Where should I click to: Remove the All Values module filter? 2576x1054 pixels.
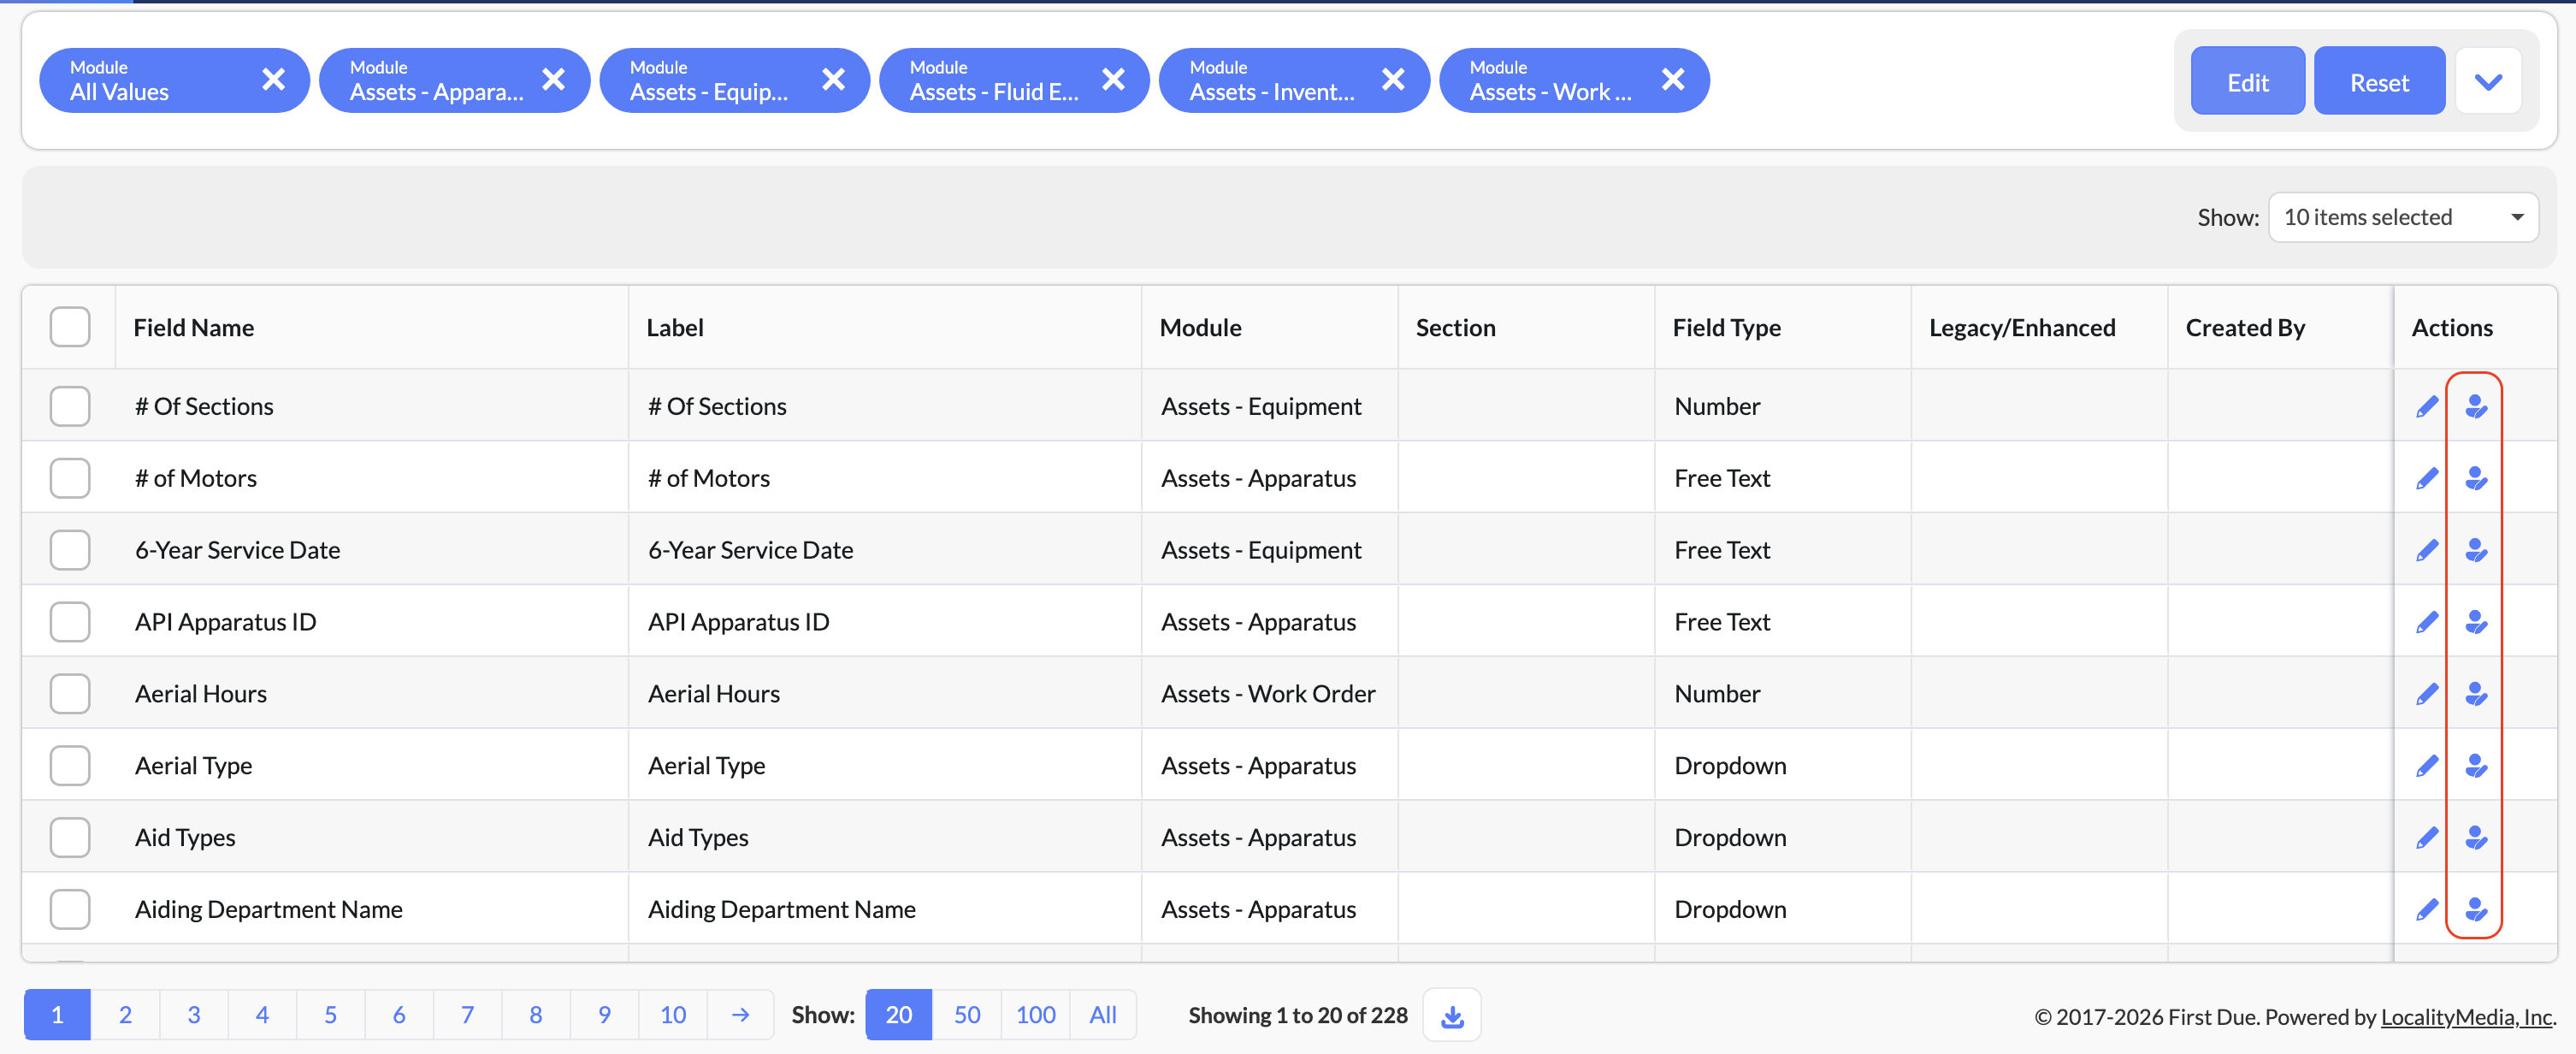click(273, 79)
